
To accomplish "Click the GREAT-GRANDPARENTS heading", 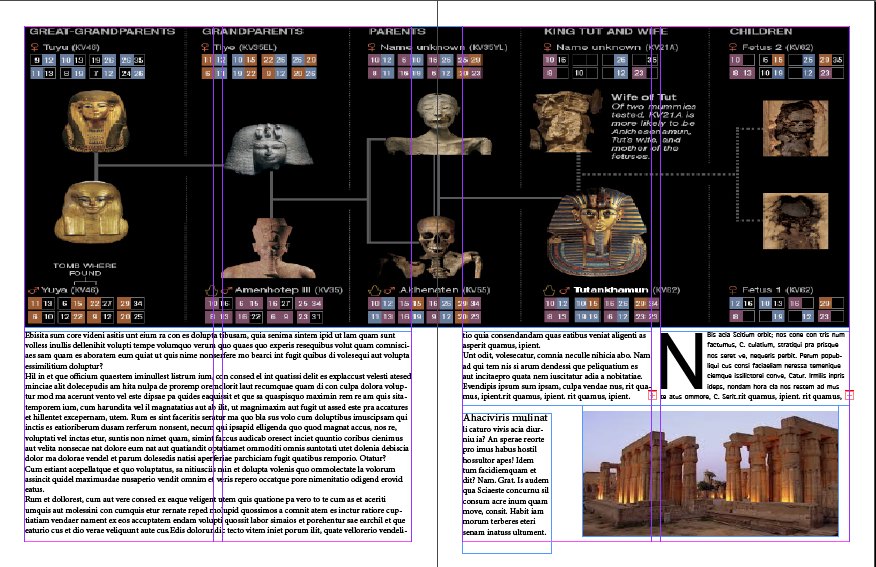I will click(102, 31).
